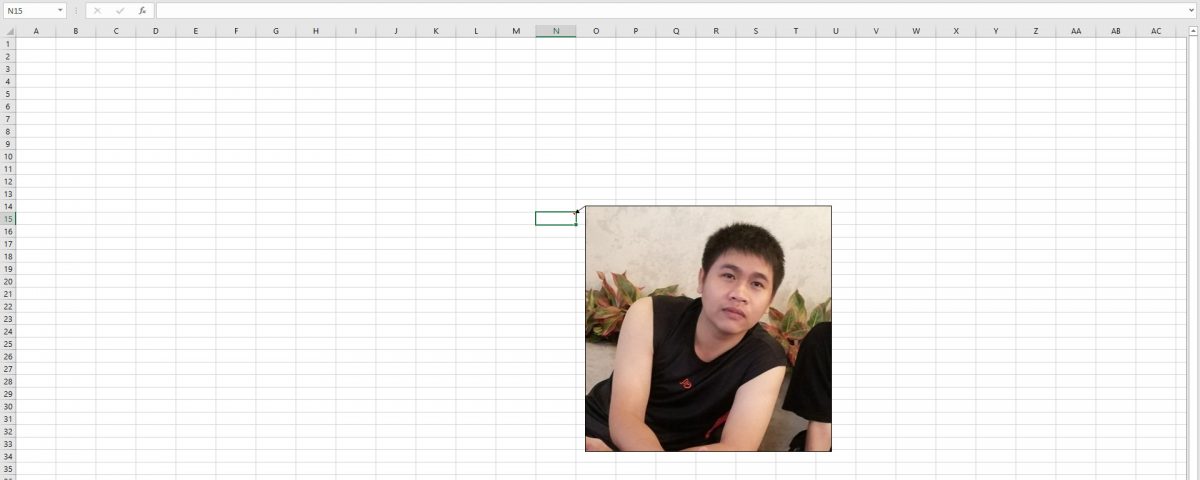
Task: Click the Enter checkmark icon in formula bar
Action: pyautogui.click(x=120, y=11)
